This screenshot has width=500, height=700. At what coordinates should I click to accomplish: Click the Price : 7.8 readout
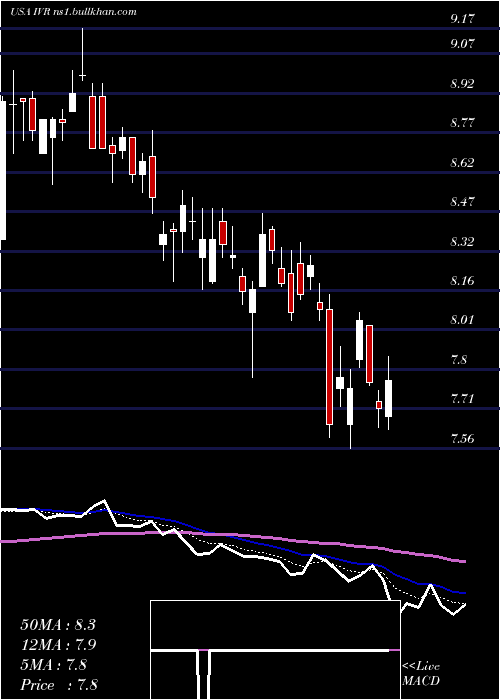pyautogui.click(x=59, y=685)
